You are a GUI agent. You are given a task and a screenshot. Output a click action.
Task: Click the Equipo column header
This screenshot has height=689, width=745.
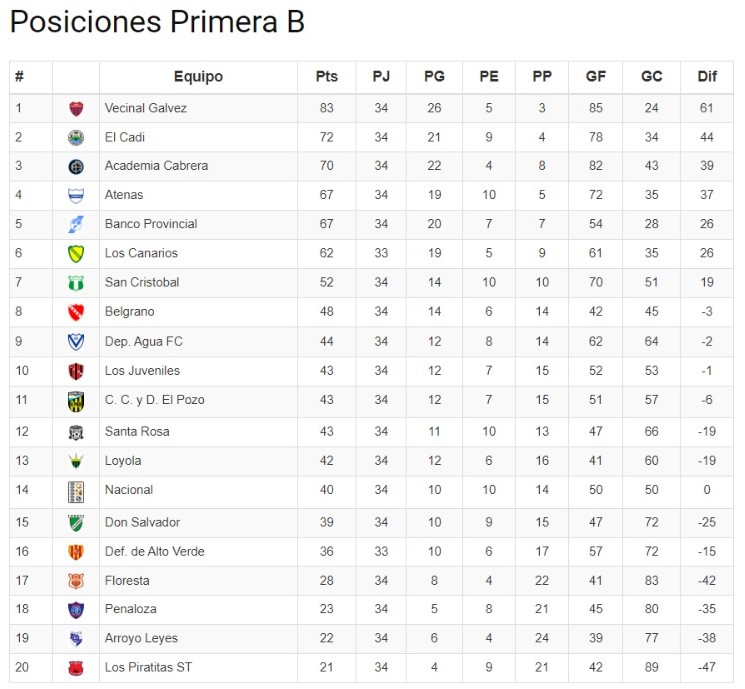coord(198,77)
